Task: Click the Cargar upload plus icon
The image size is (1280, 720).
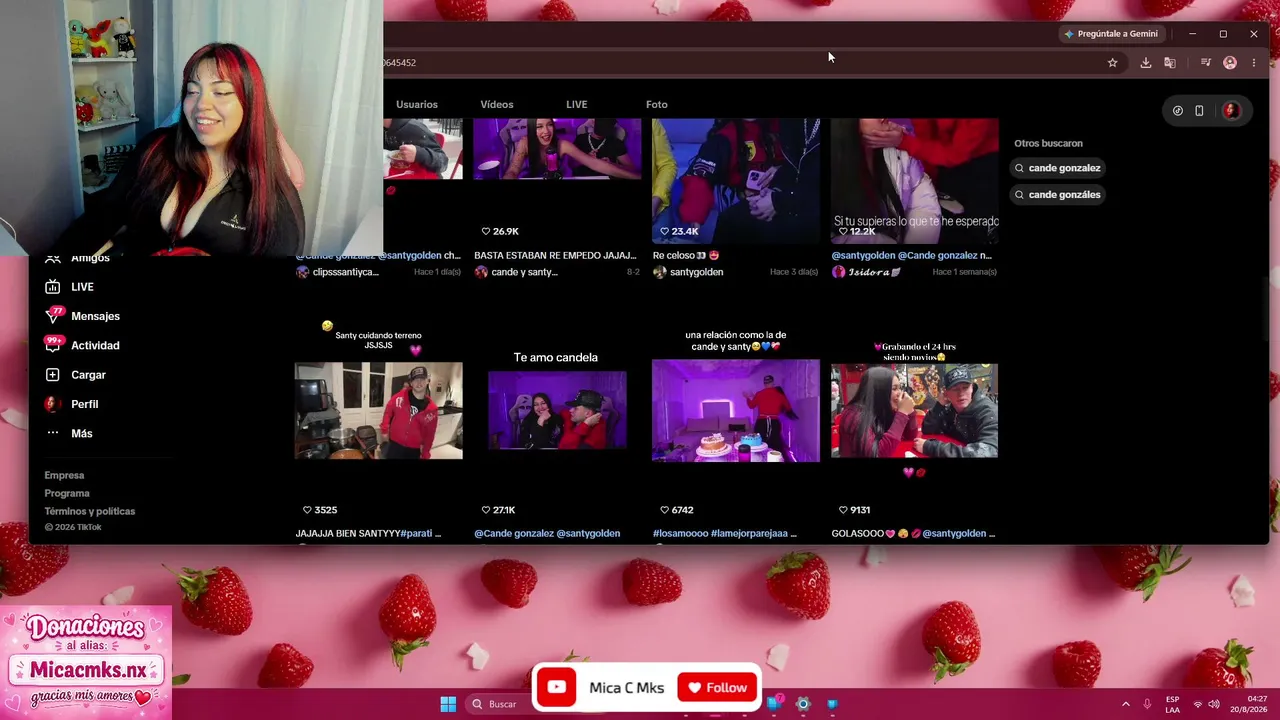Action: (53, 374)
